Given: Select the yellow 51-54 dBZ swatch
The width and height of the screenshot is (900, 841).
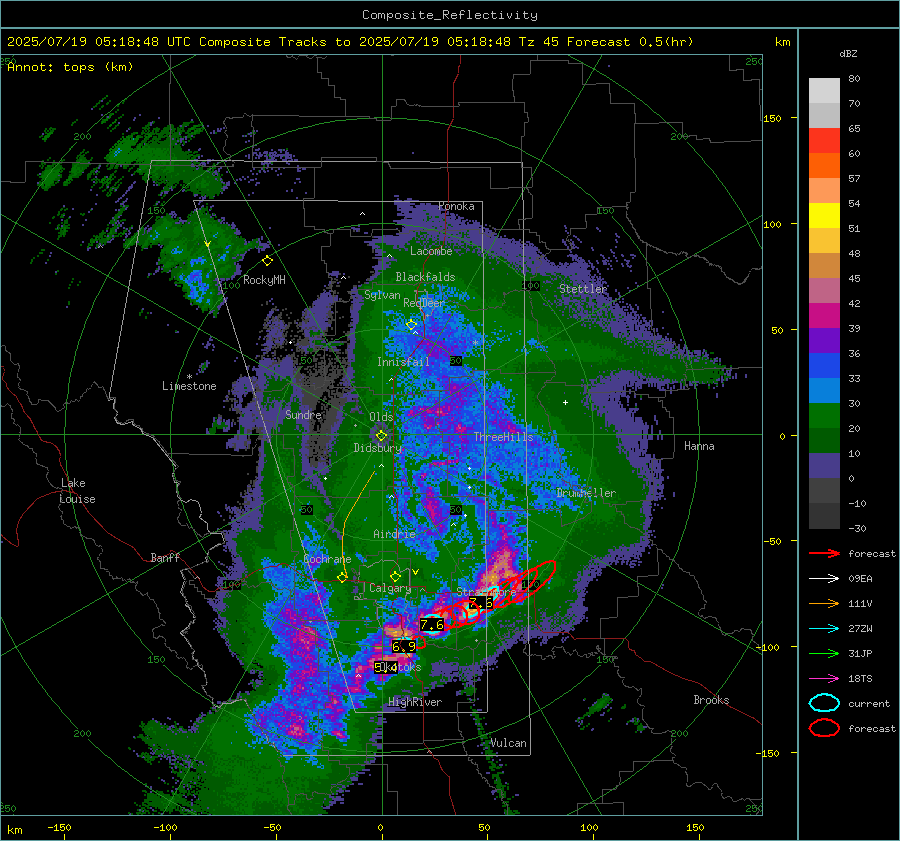Looking at the screenshot, I should [x=824, y=216].
